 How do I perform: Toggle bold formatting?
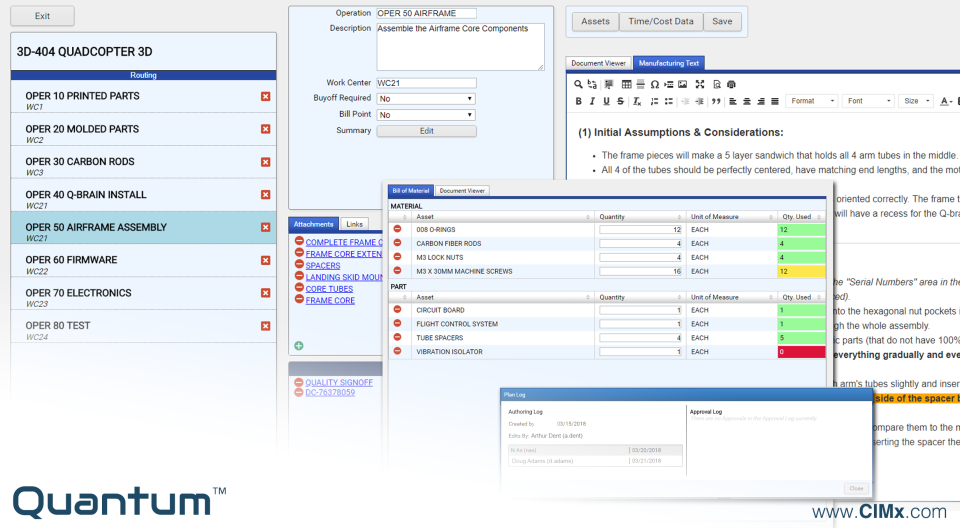coord(579,101)
